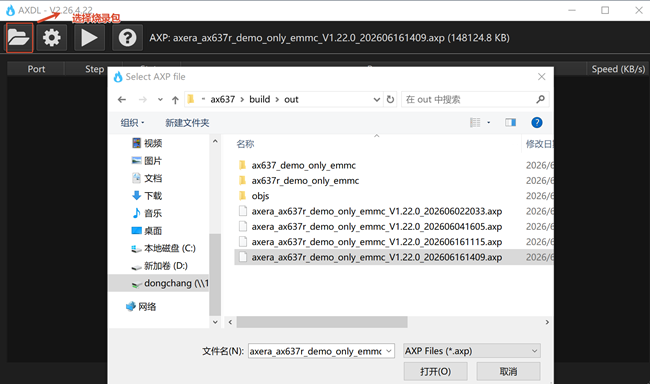
Task: Click the 打开(O) button
Action: (435, 371)
